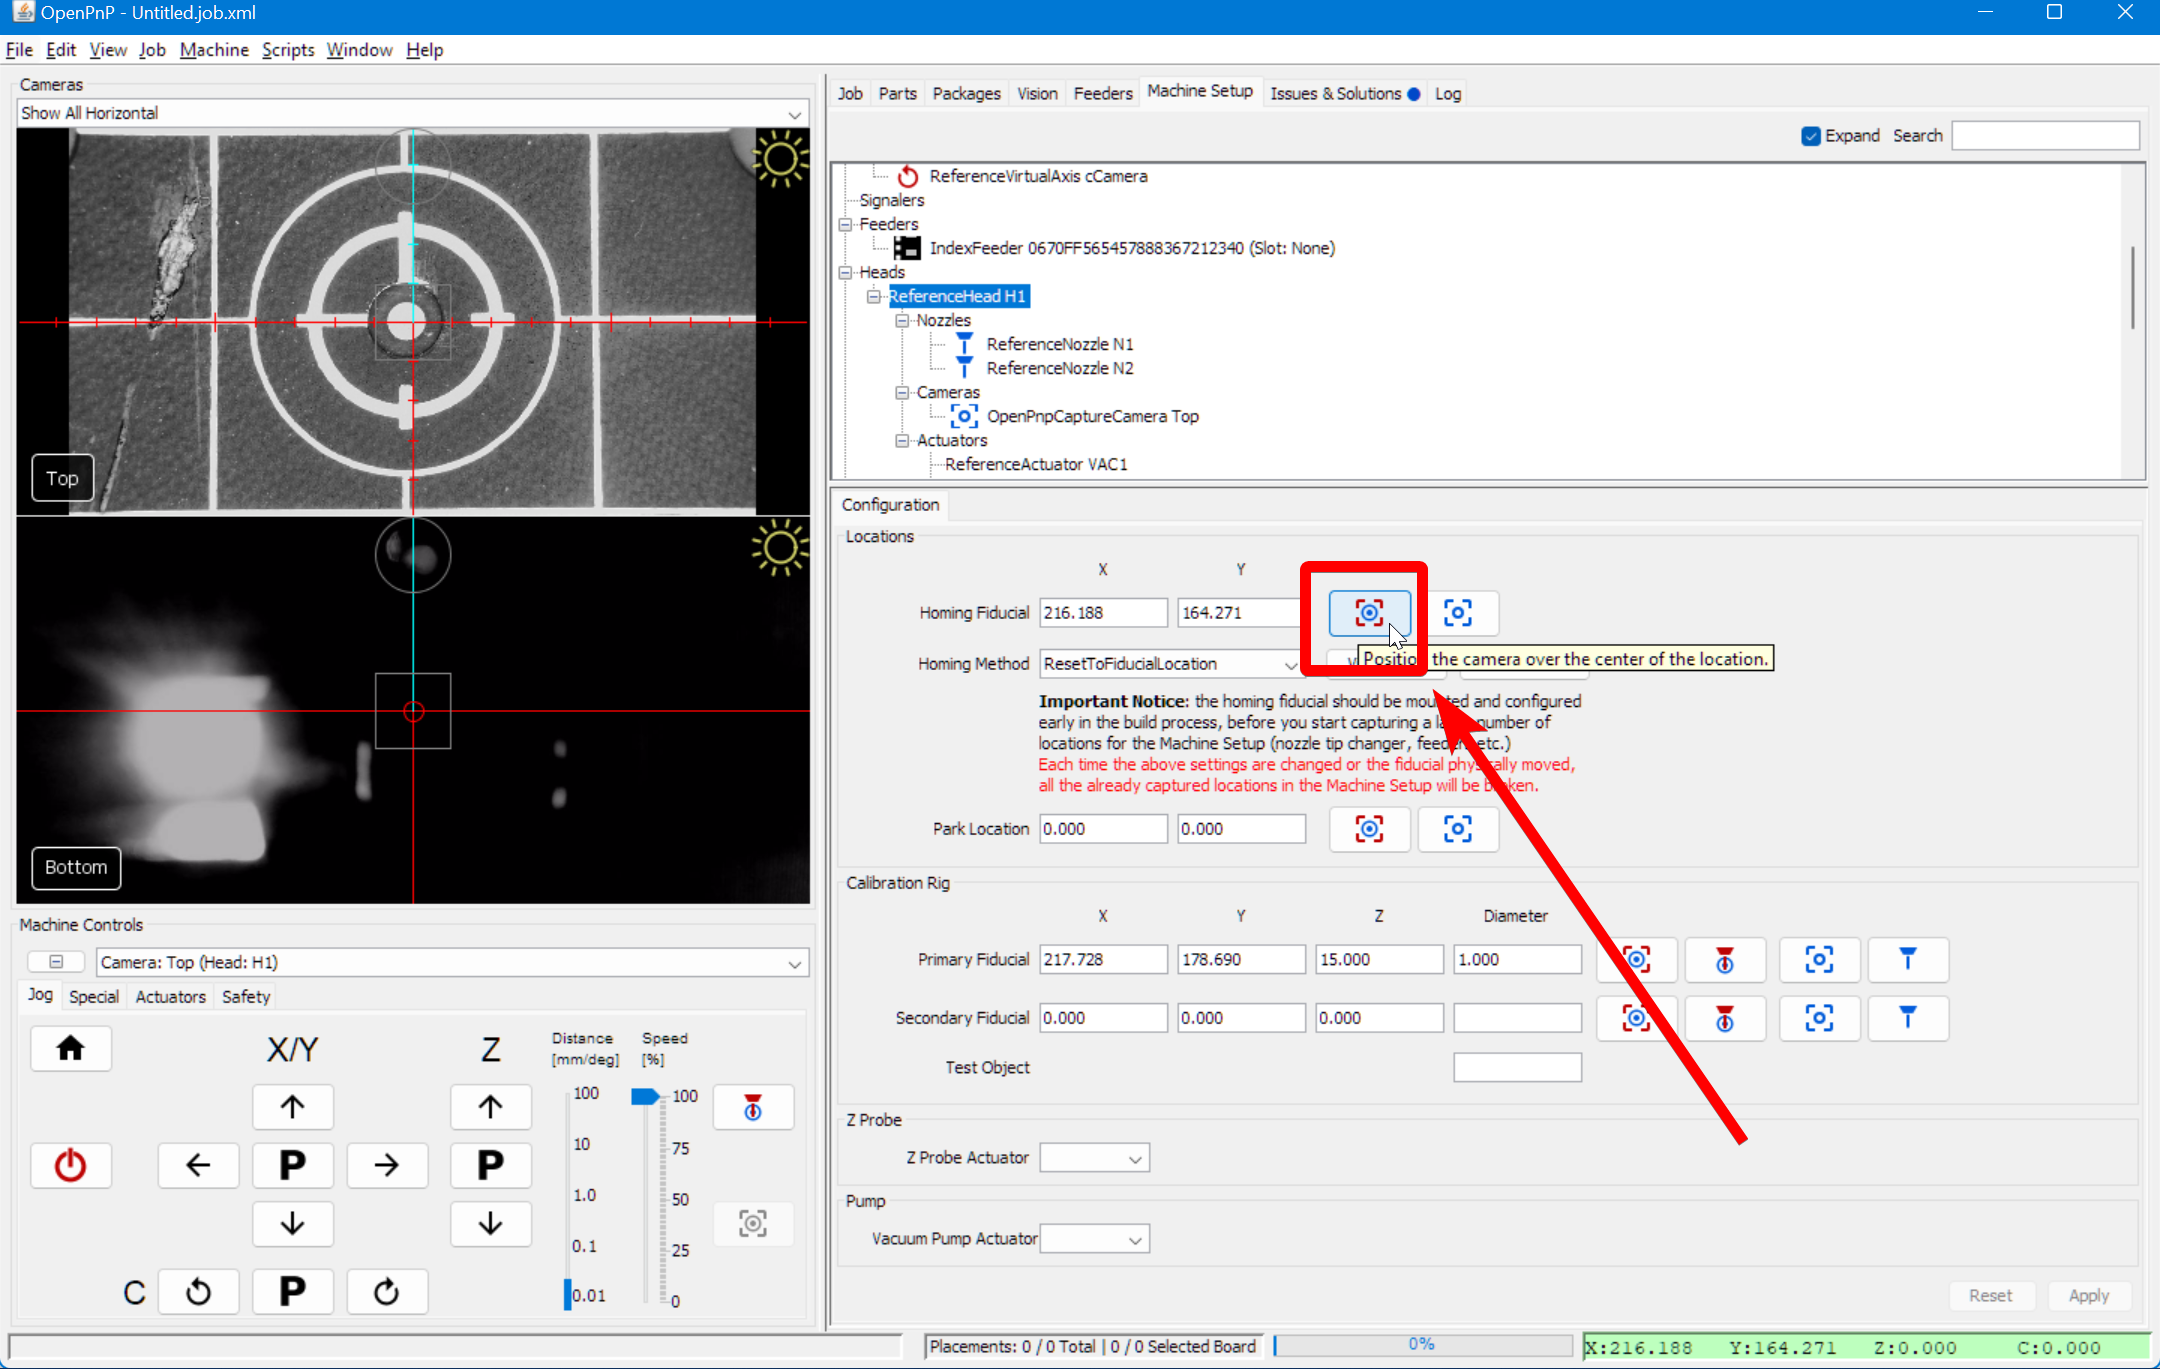Open the Machine menu

214,49
